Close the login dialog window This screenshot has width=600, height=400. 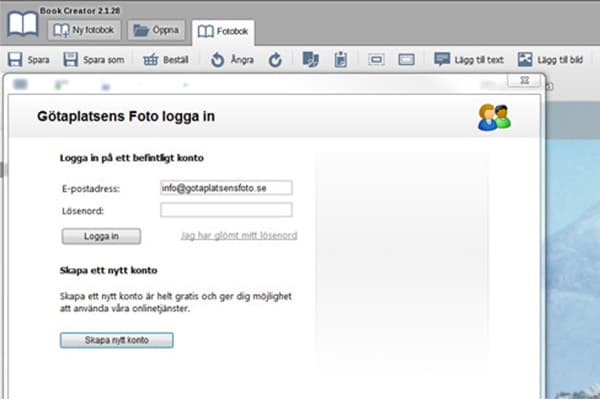coord(524,80)
